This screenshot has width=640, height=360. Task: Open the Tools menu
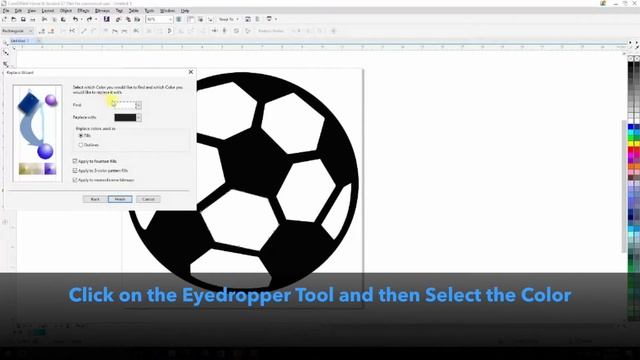coord(149,11)
